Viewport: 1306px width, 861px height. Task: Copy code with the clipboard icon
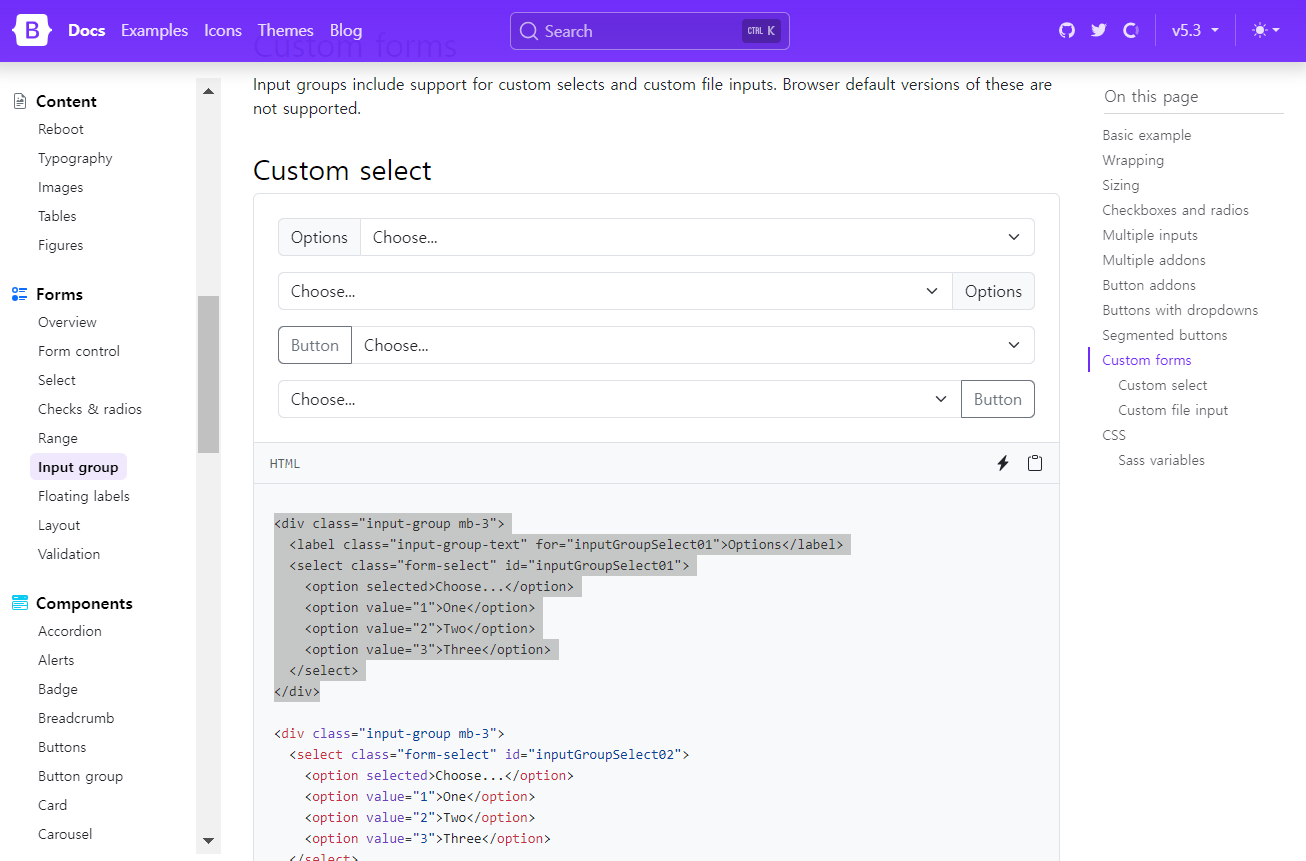(1035, 463)
